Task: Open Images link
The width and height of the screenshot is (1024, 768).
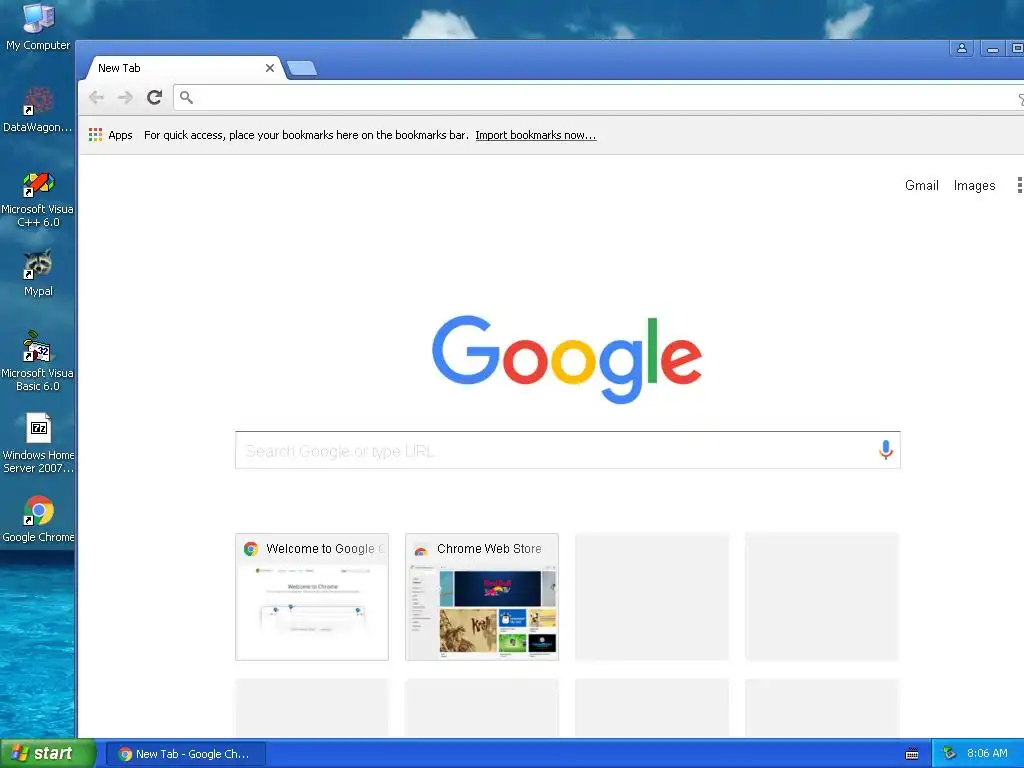Action: coord(974,185)
